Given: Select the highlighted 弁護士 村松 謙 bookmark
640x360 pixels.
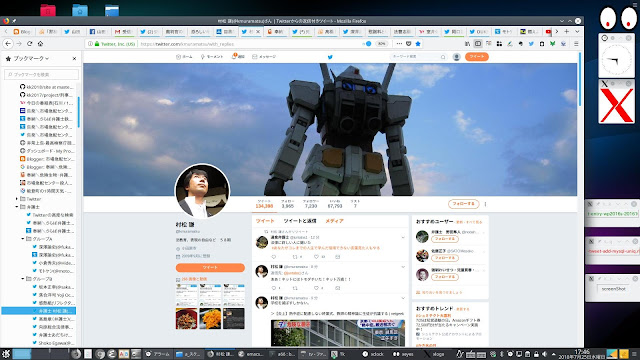Looking at the screenshot, I should 39,311.
